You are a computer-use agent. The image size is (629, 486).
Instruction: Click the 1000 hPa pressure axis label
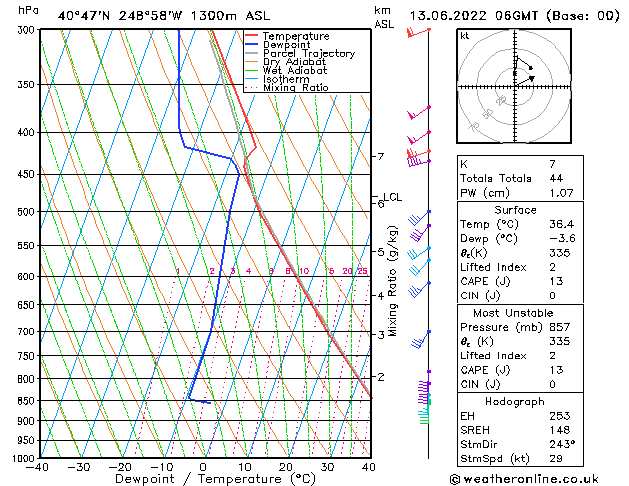pos(25,458)
